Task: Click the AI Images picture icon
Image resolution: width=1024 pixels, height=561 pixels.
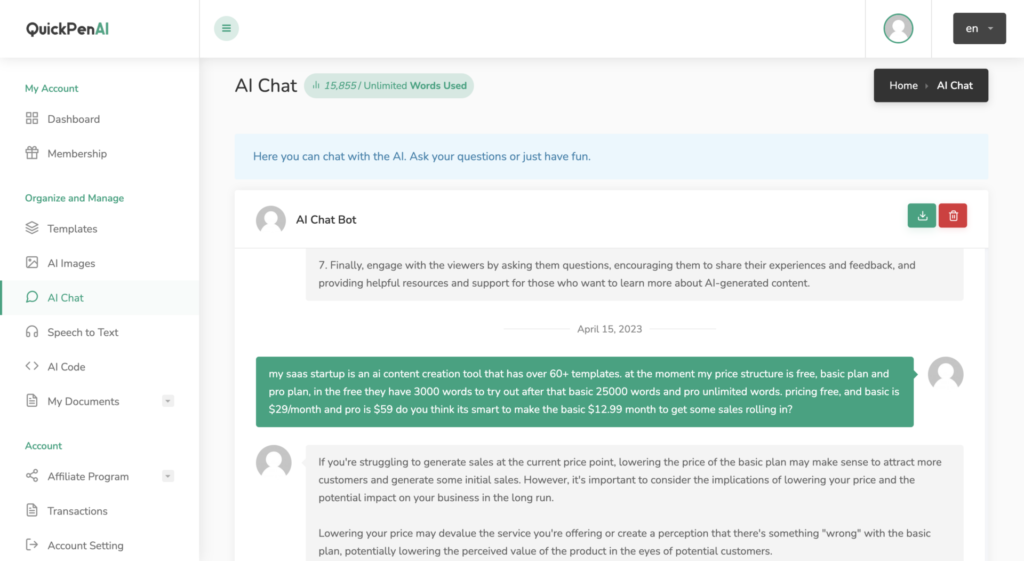Action: click(32, 263)
